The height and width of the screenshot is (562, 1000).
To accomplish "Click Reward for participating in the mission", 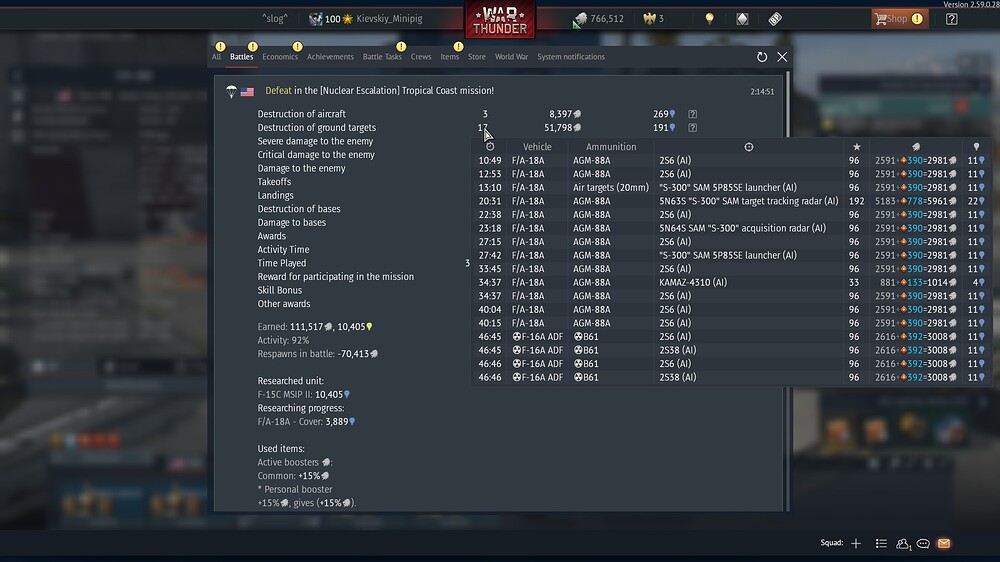I will 335,277.
